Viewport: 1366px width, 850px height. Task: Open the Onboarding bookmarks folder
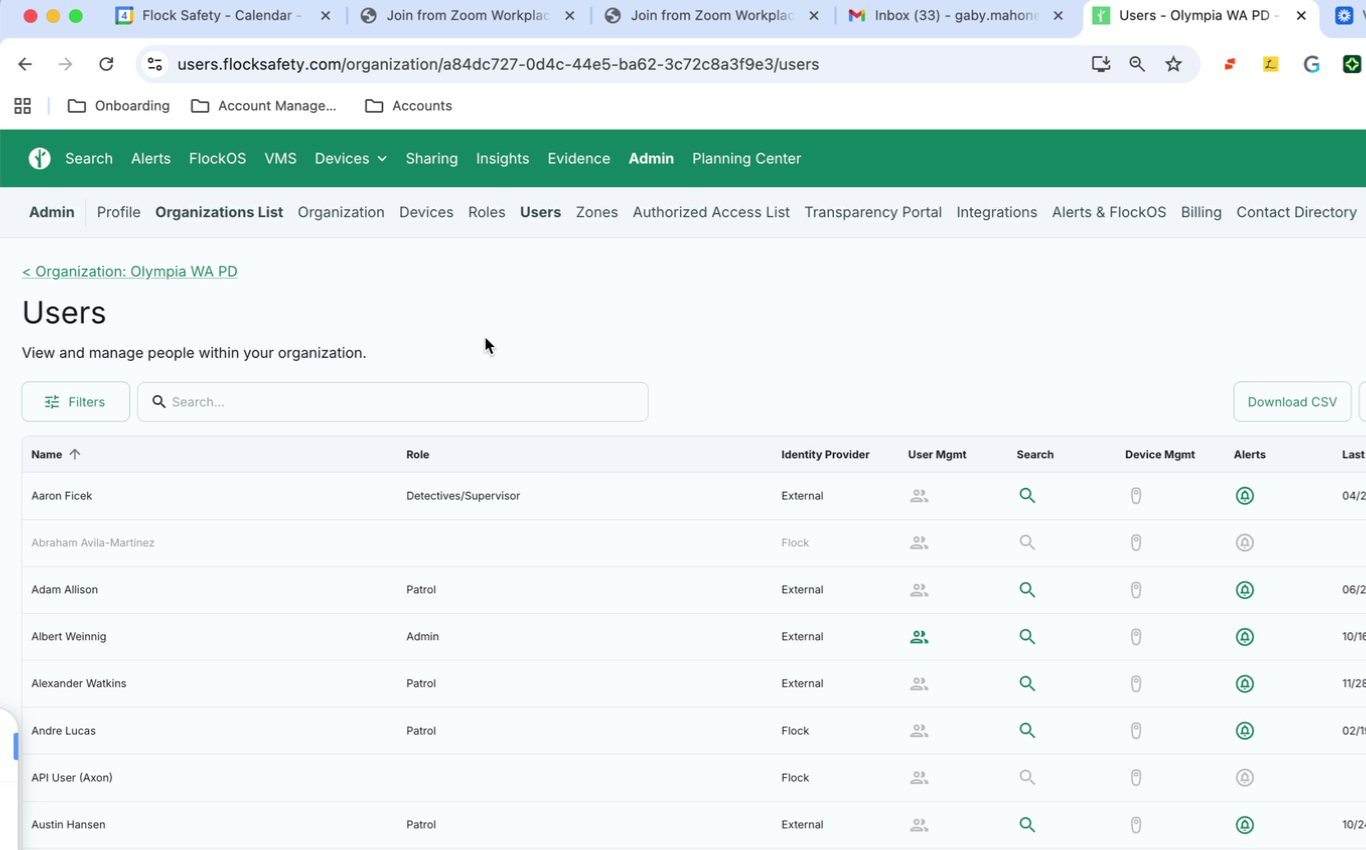119,106
